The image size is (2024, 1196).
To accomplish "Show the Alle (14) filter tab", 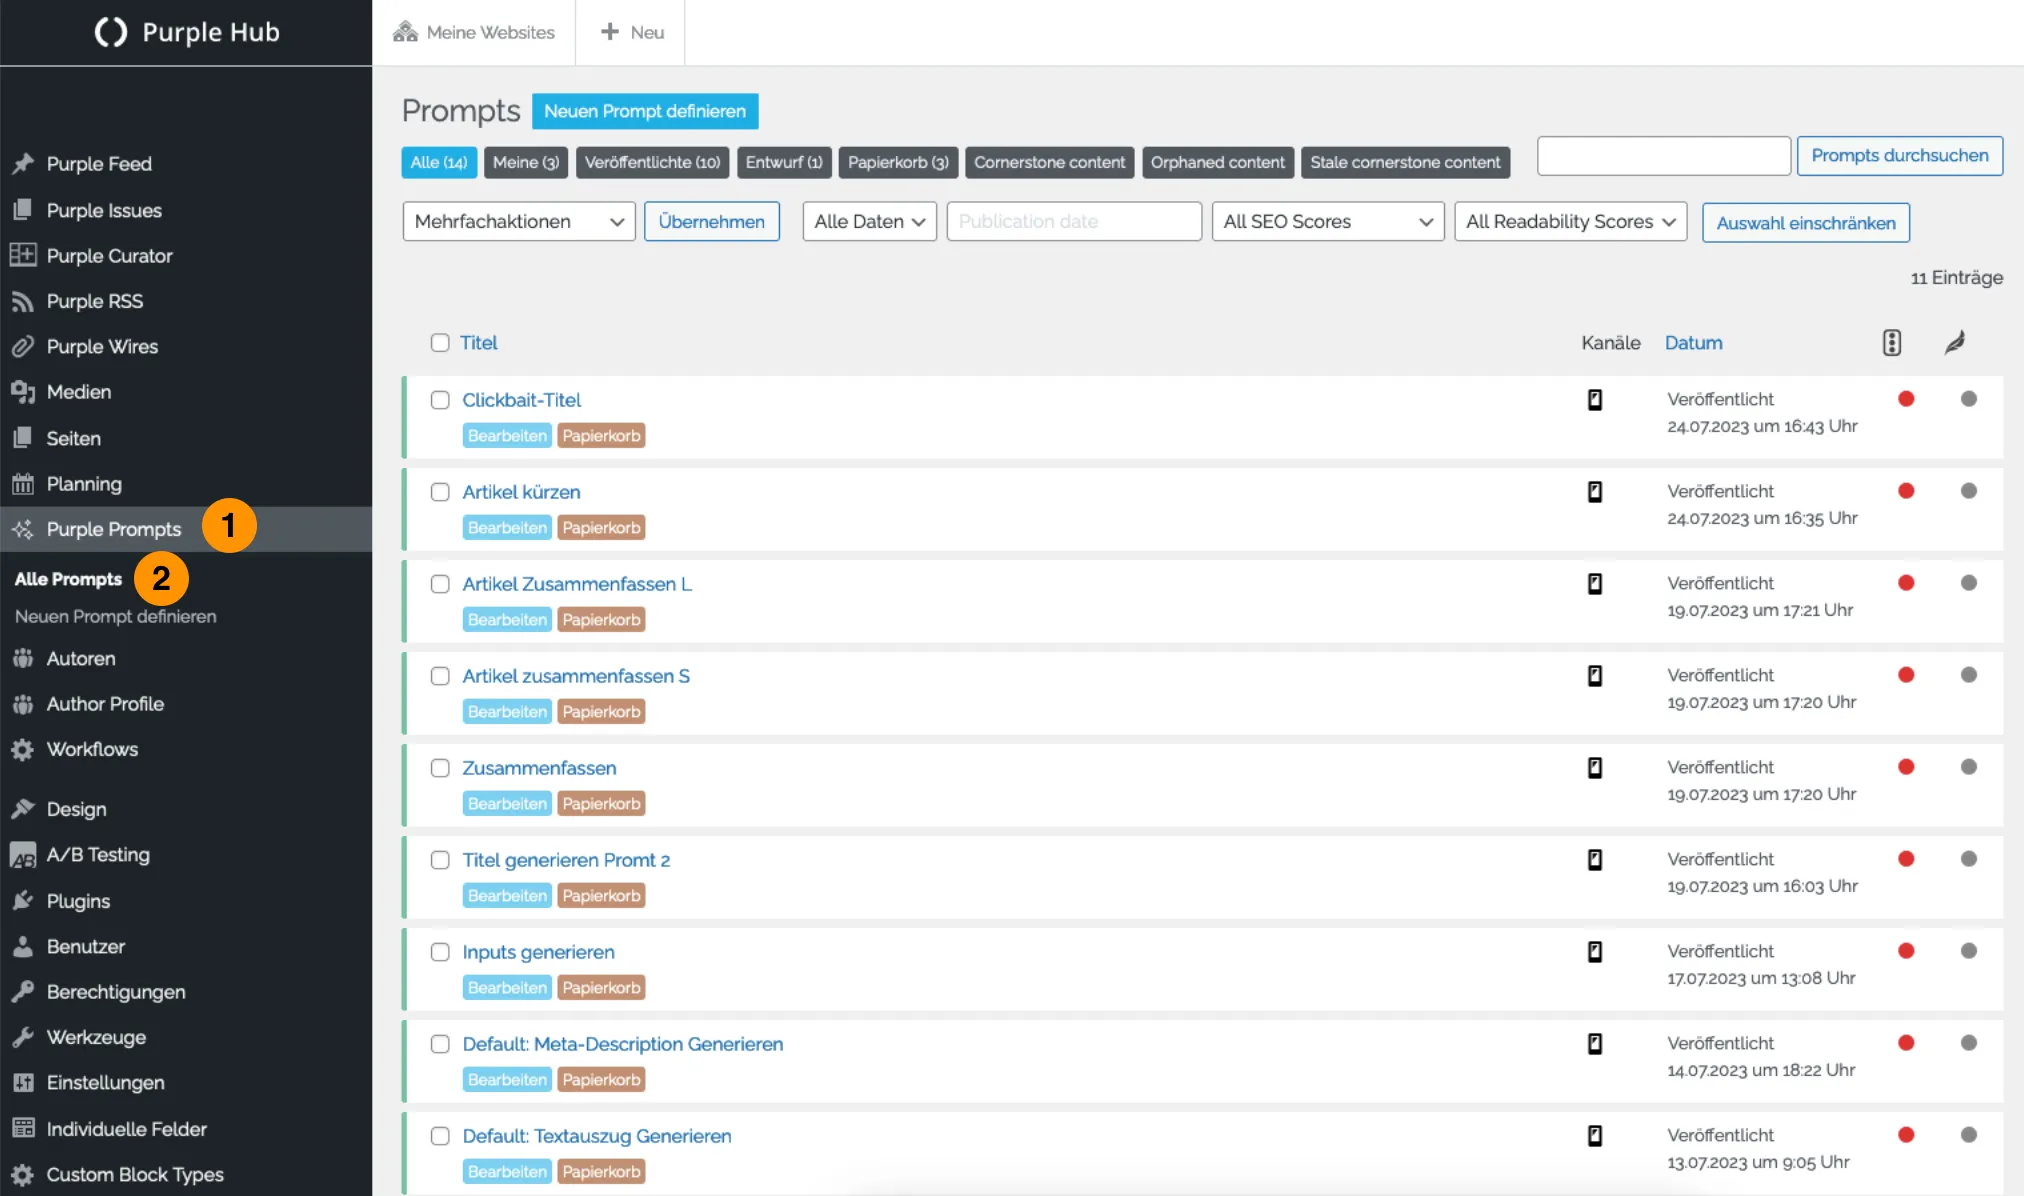I will coord(439,162).
